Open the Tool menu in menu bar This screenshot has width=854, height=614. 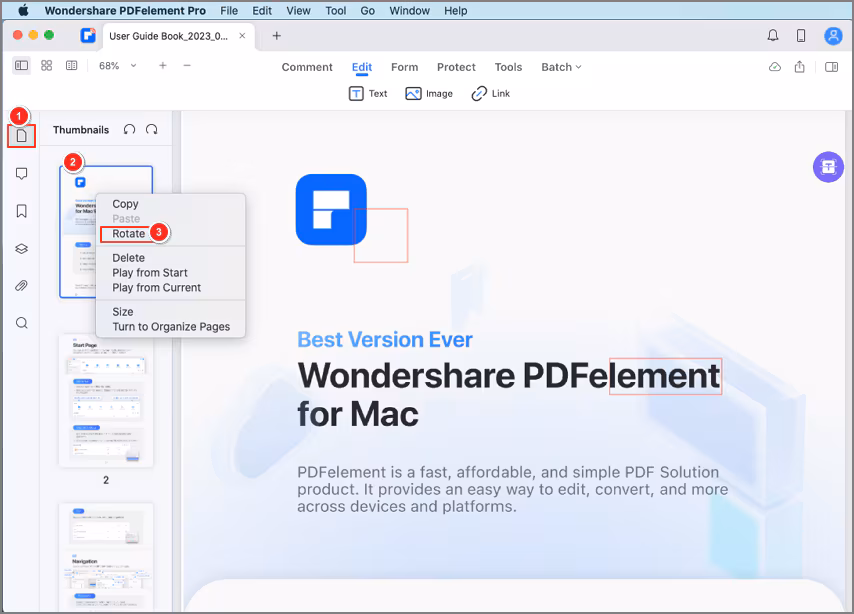[336, 10]
